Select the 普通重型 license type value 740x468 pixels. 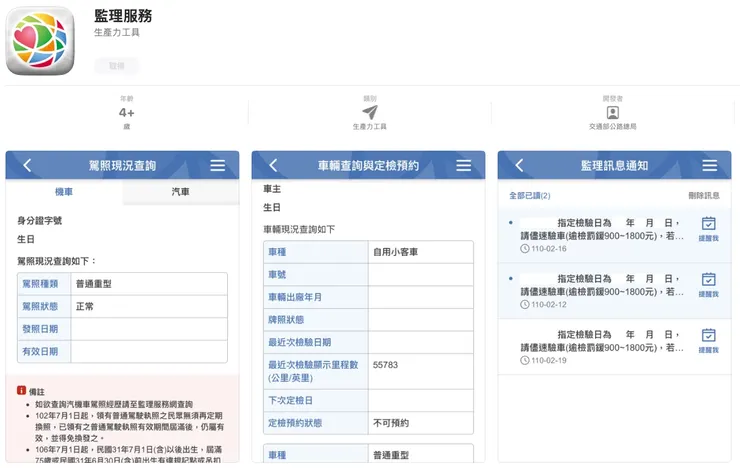point(93,284)
